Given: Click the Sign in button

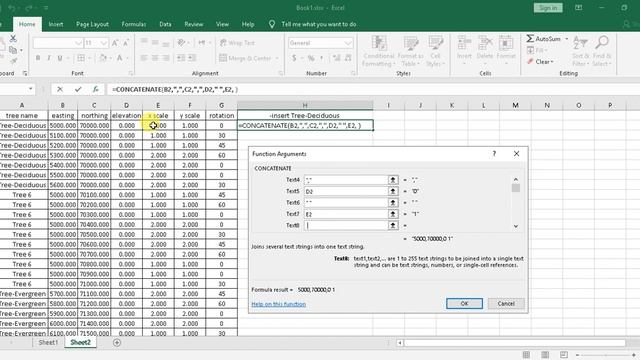Looking at the screenshot, I should coord(548,8).
